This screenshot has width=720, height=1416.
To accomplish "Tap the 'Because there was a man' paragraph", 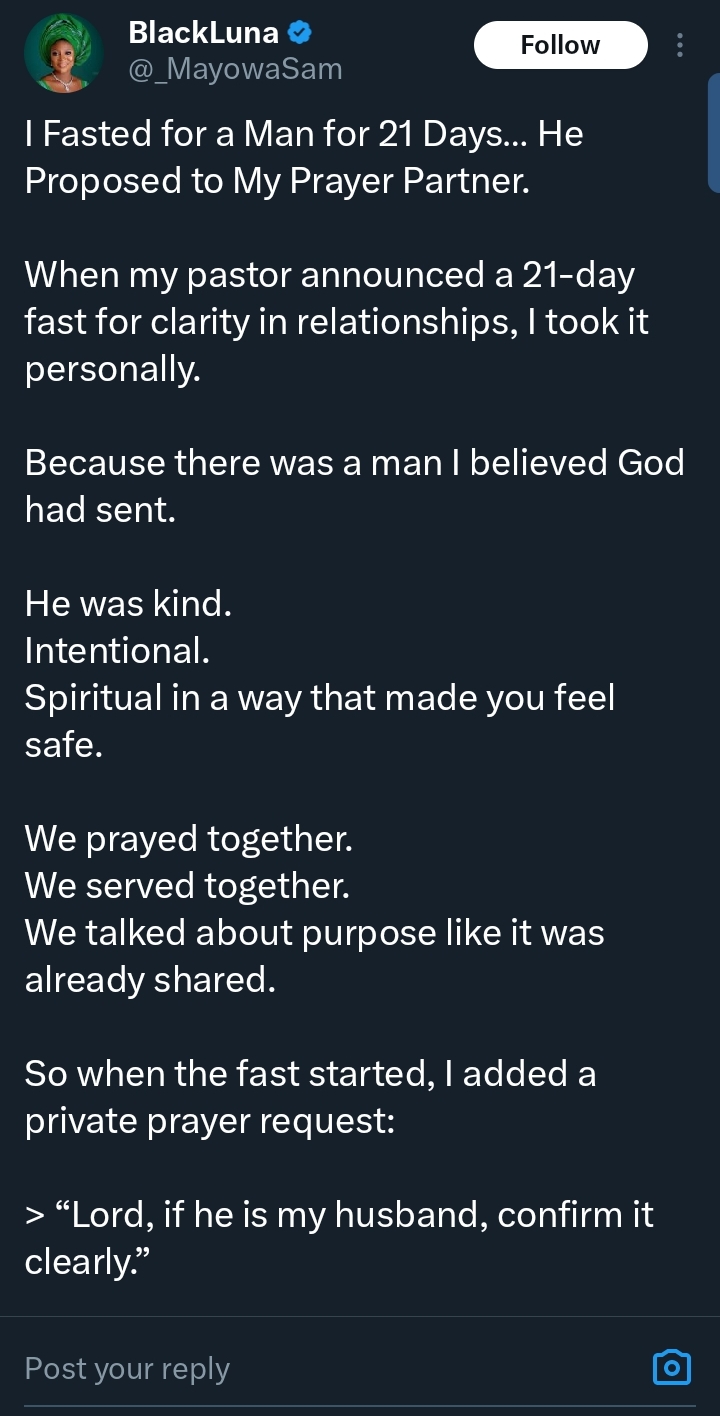I will [x=350, y=486].
